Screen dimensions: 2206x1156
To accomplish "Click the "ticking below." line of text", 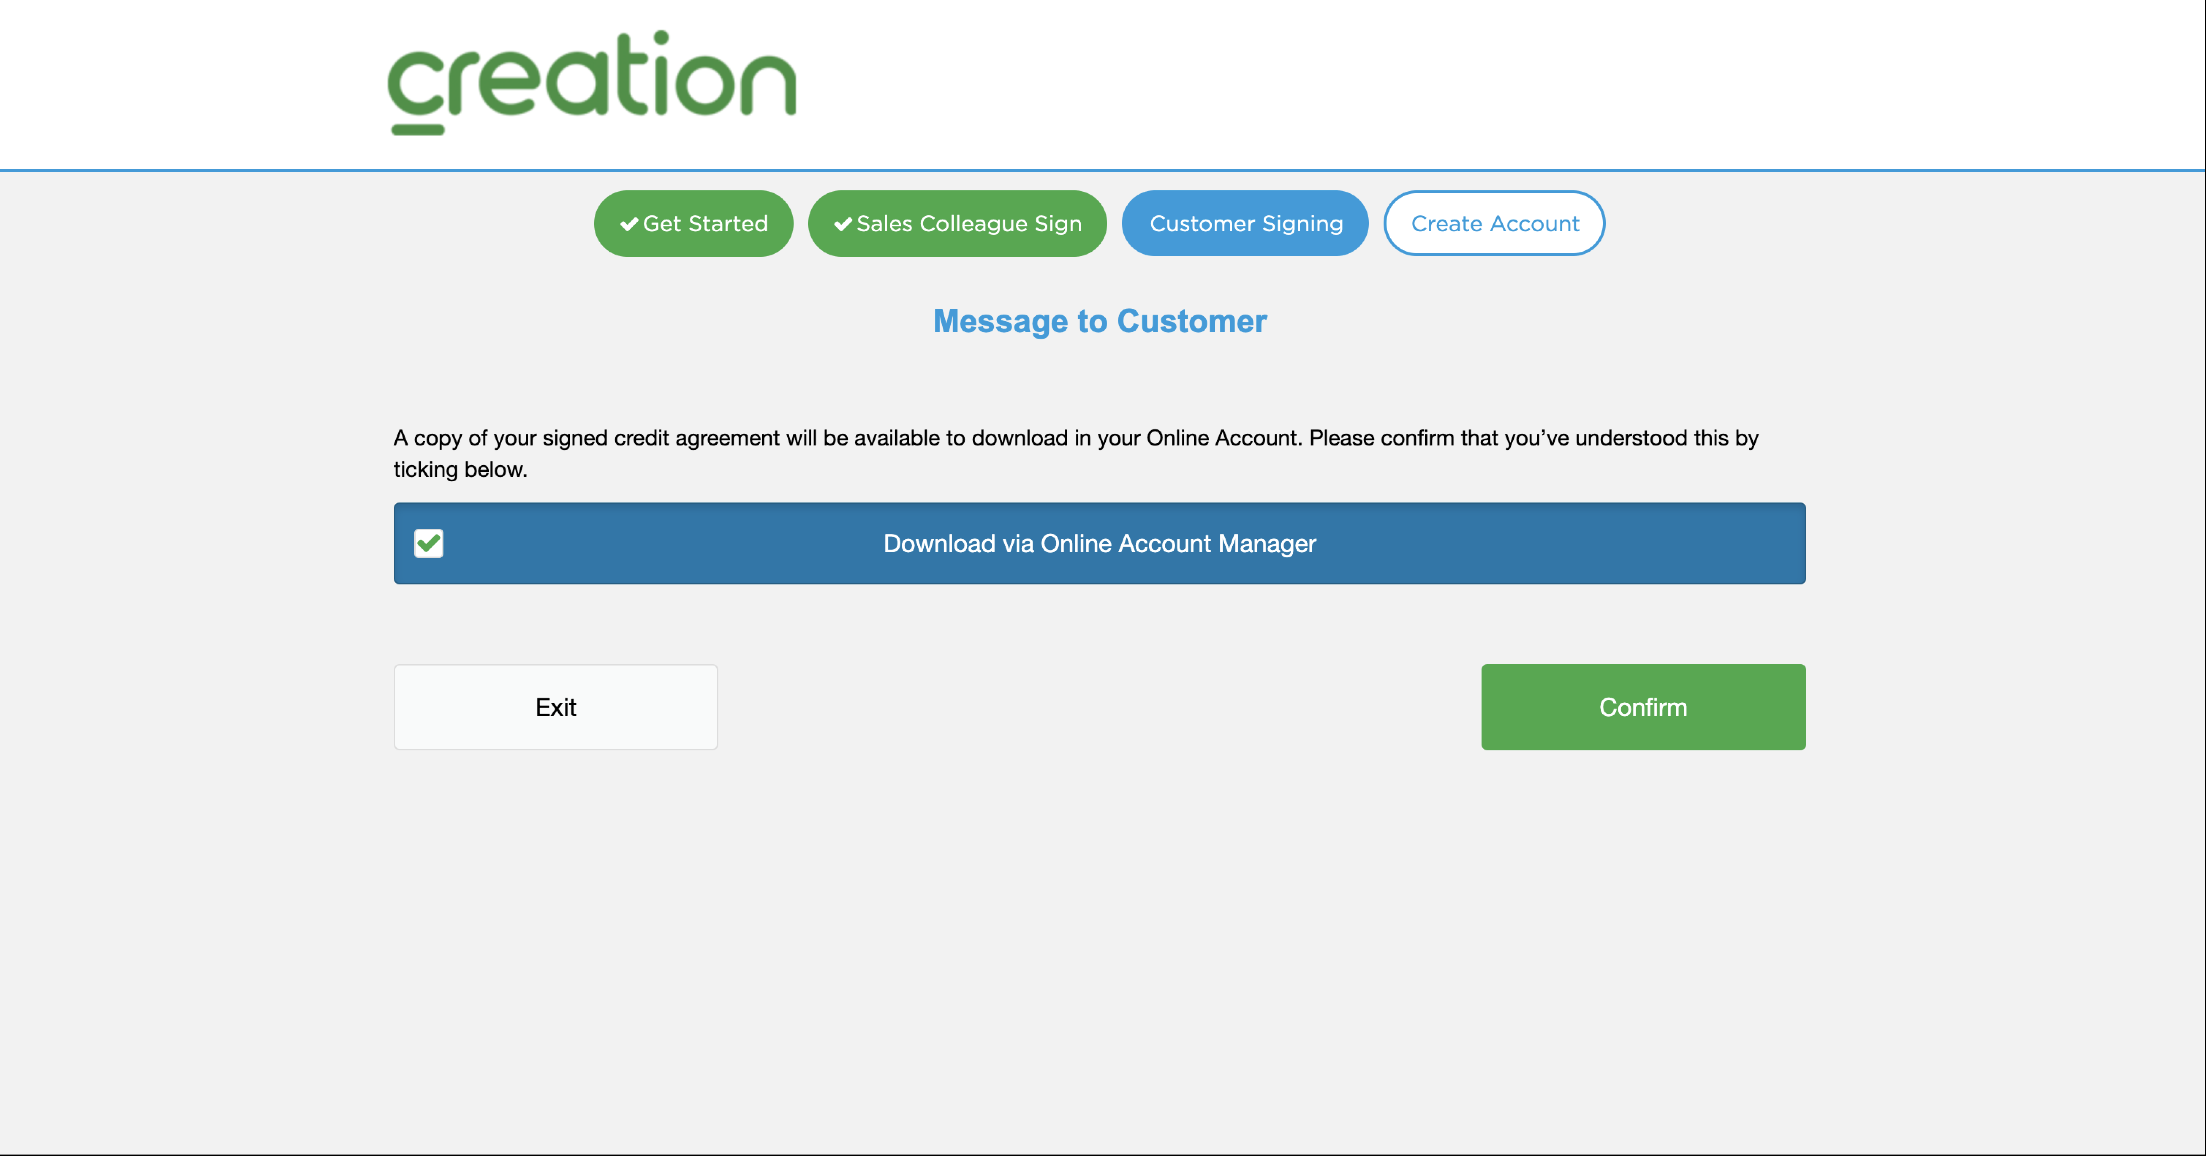I will [x=460, y=470].
